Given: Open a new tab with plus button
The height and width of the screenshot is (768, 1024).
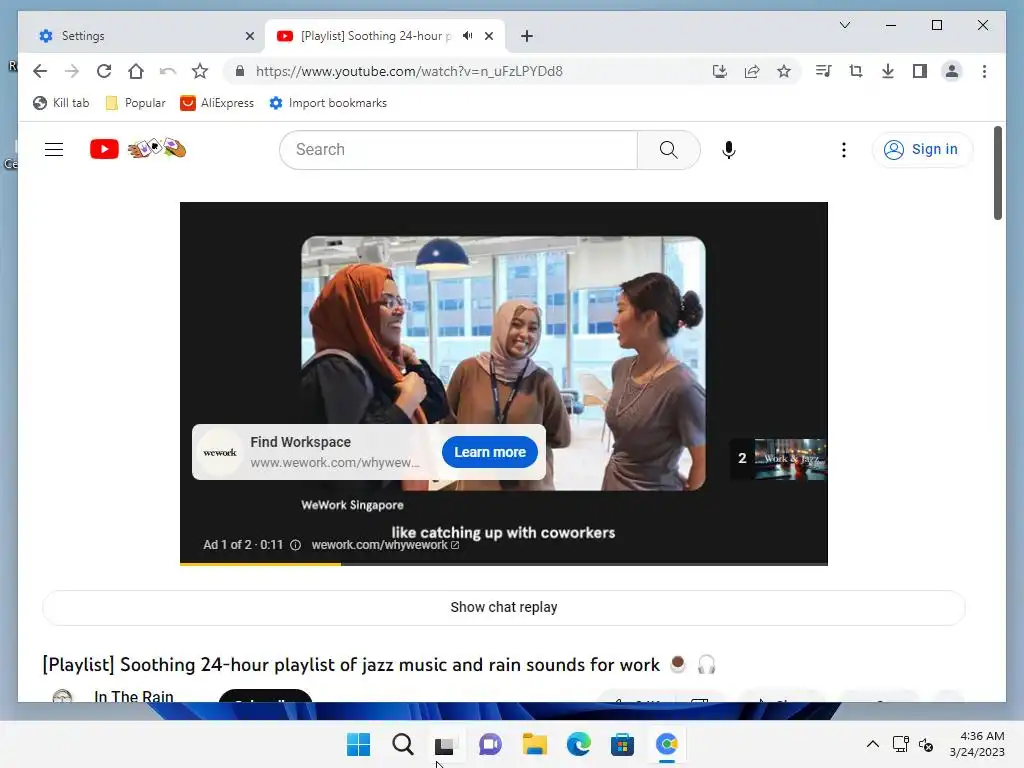Looking at the screenshot, I should pos(527,36).
